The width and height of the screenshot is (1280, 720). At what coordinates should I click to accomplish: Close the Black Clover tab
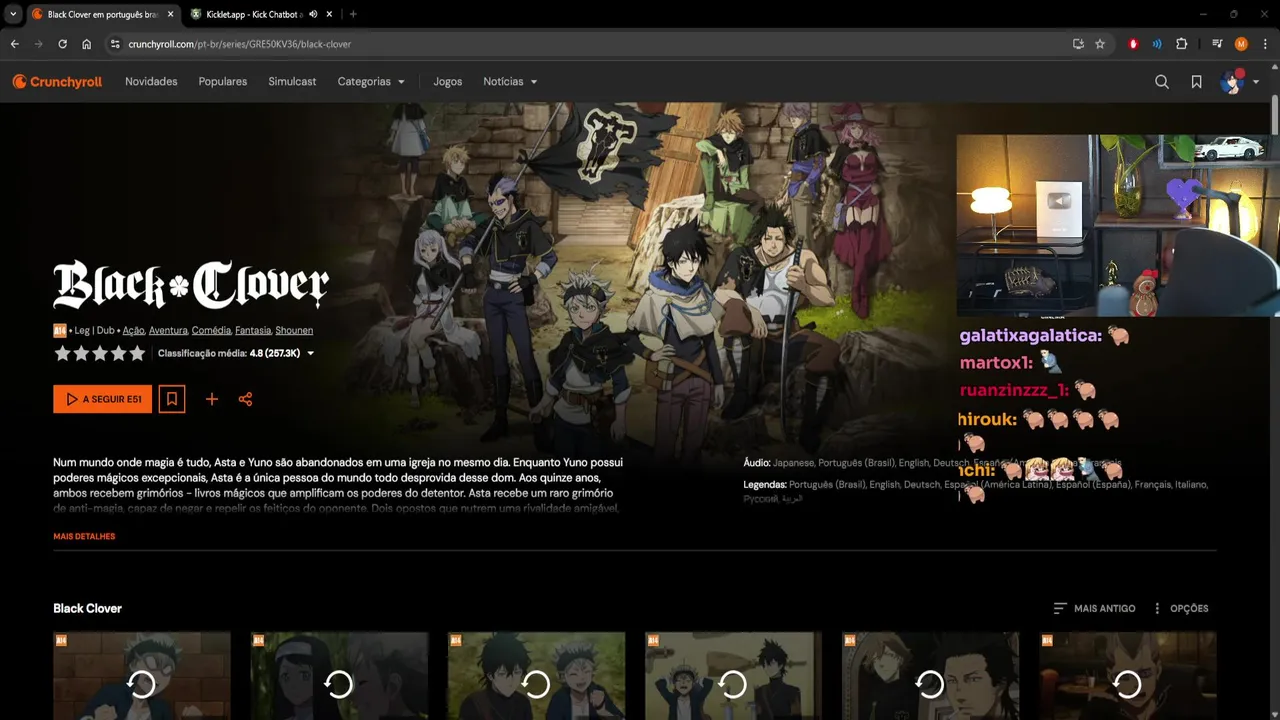171,14
